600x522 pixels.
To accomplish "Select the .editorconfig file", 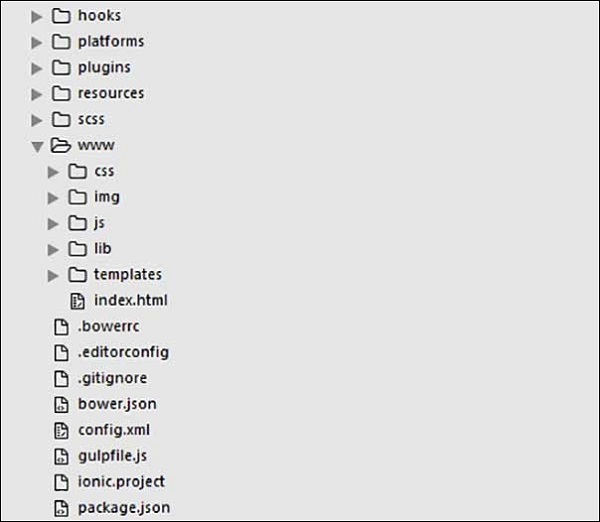I will (123, 353).
